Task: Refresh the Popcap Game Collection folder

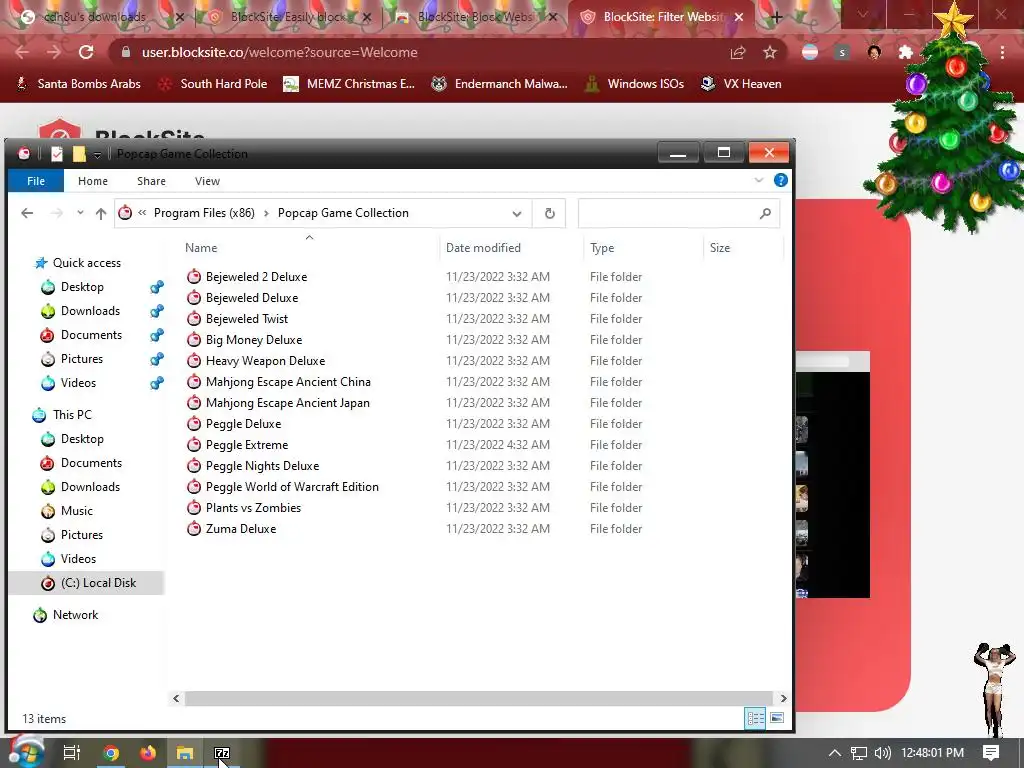Action: [550, 213]
